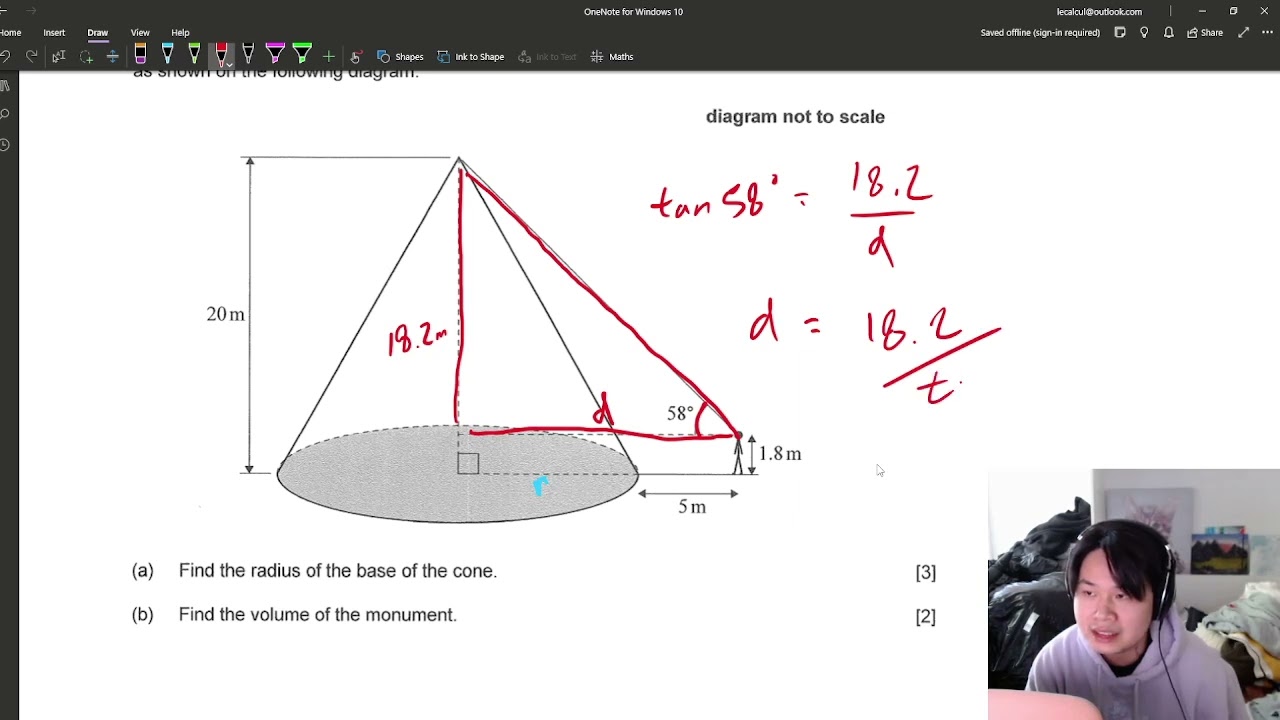
Task: Share the notebook page
Action: 1205,32
